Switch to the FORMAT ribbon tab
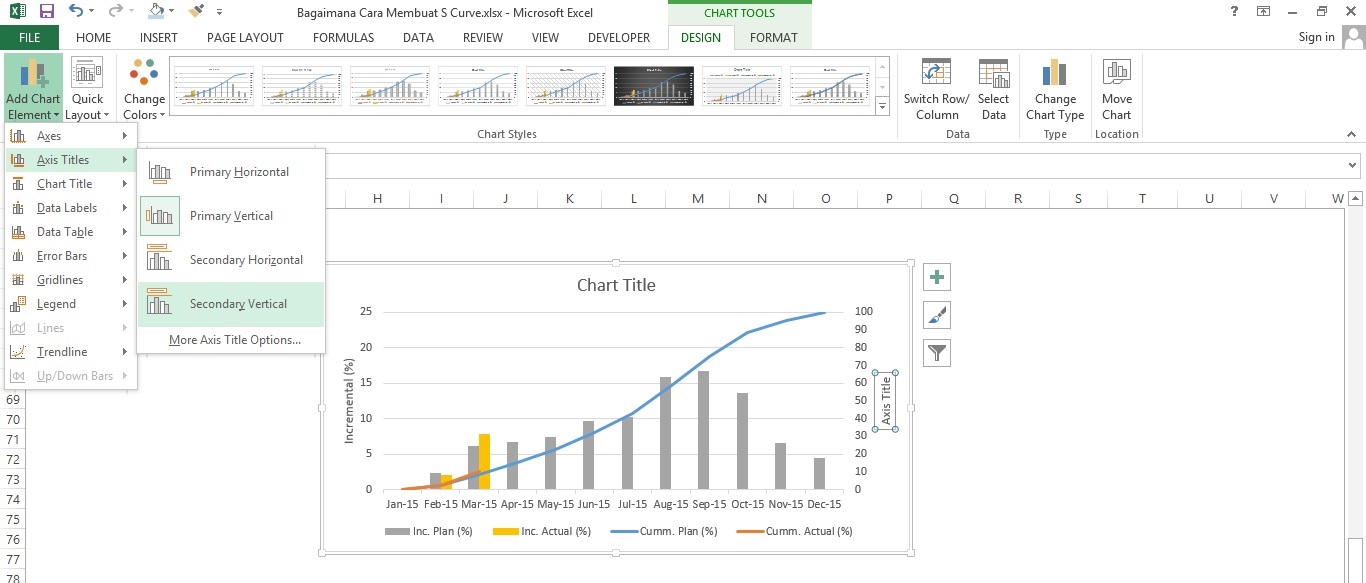1366x583 pixels. (x=773, y=38)
